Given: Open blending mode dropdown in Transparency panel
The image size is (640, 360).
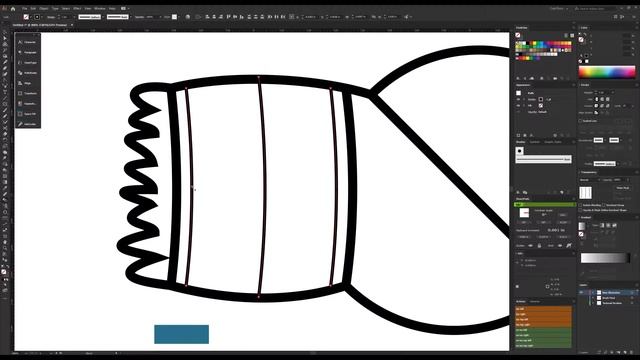Looking at the screenshot, I should [x=589, y=180].
